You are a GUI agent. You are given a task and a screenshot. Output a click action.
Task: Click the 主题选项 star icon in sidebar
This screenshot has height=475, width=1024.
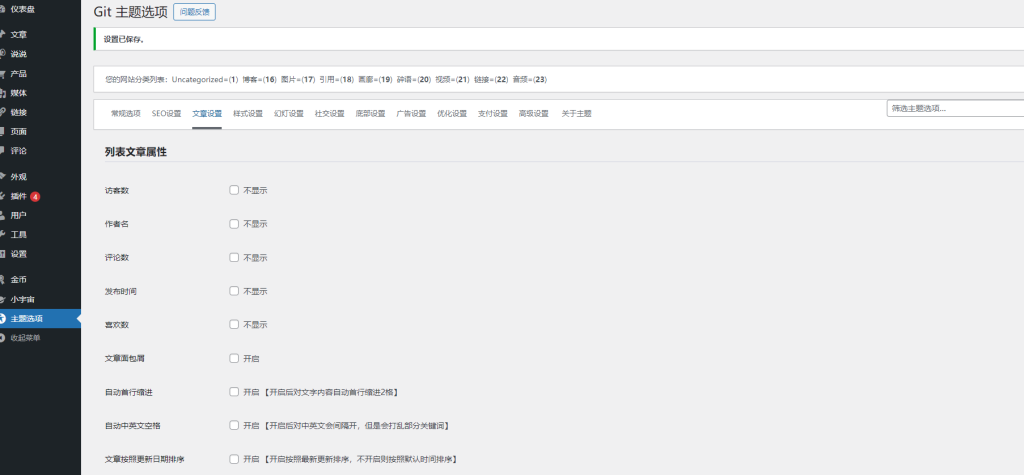[2, 318]
